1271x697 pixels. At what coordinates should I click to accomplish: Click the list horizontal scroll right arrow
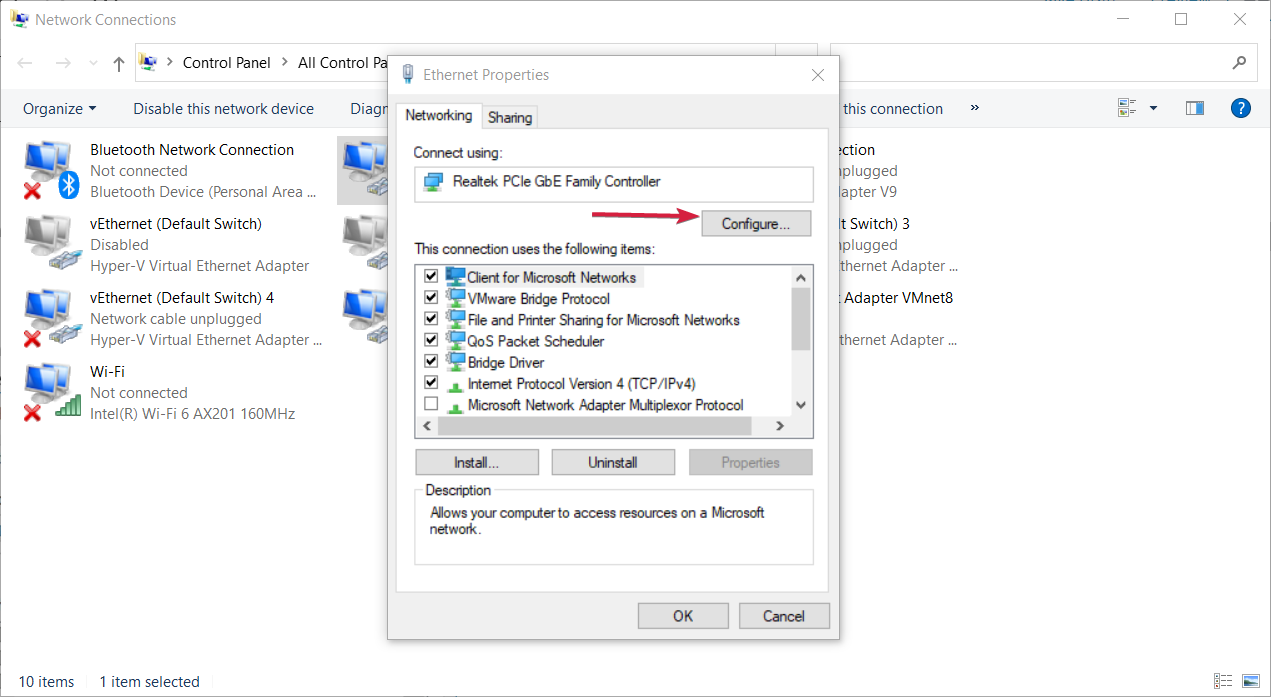pos(780,426)
